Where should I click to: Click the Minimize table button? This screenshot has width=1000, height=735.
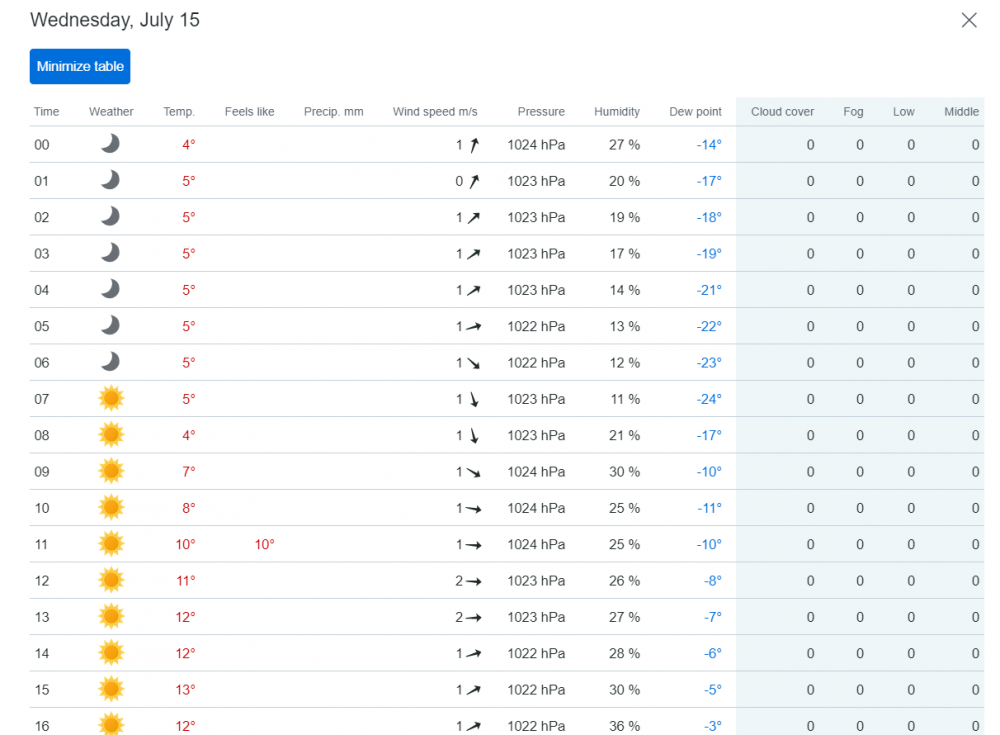click(80, 67)
